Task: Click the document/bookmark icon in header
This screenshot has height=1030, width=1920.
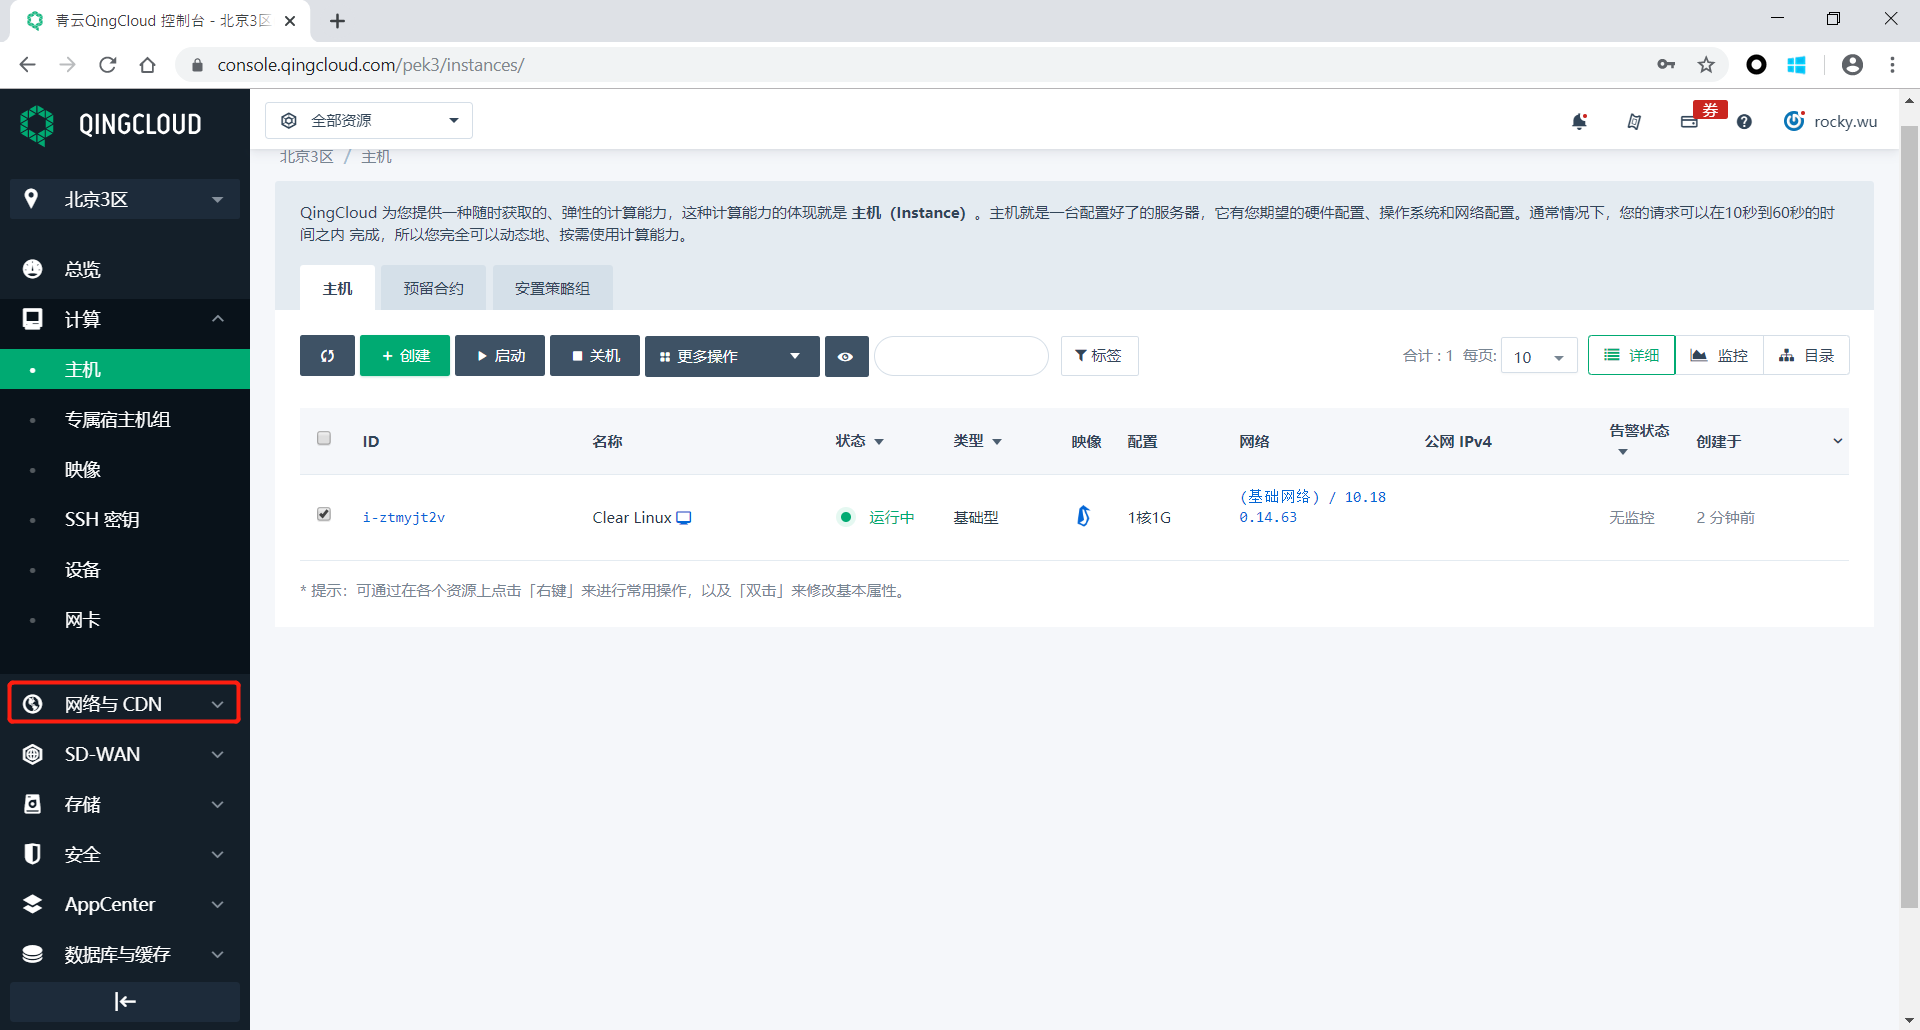Action: [1634, 121]
